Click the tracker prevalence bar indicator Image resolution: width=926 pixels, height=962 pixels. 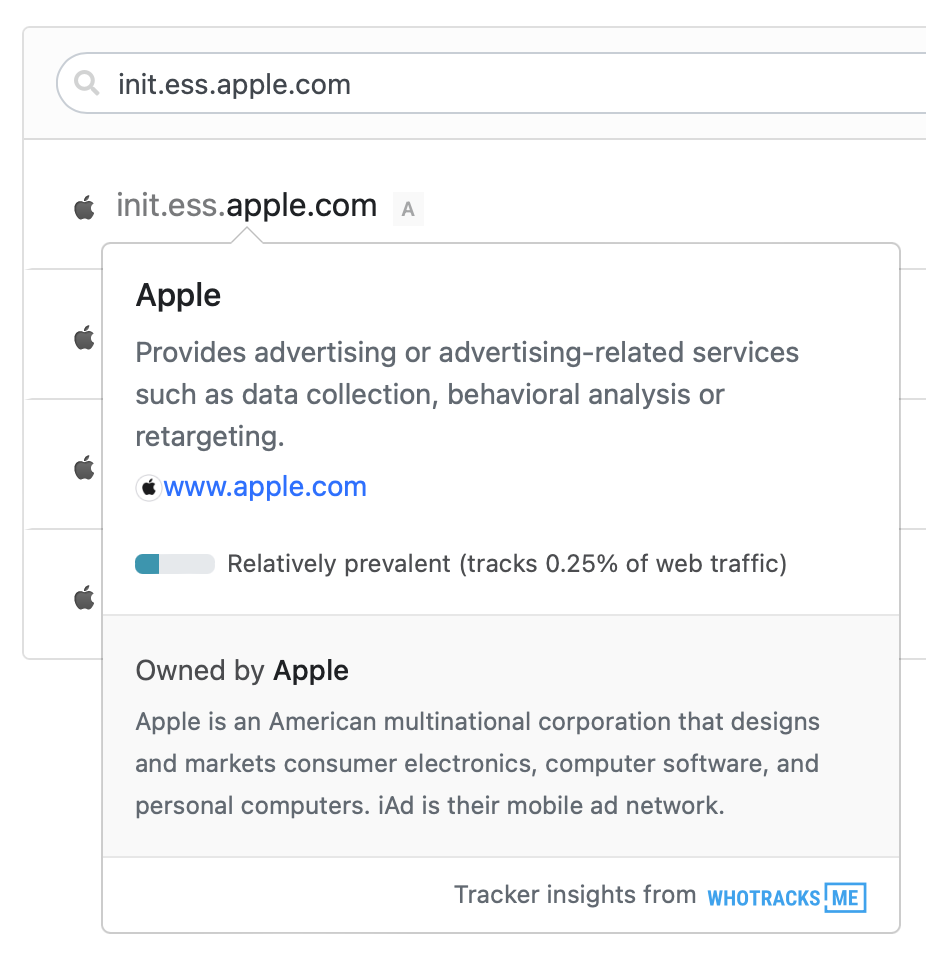tap(175, 564)
